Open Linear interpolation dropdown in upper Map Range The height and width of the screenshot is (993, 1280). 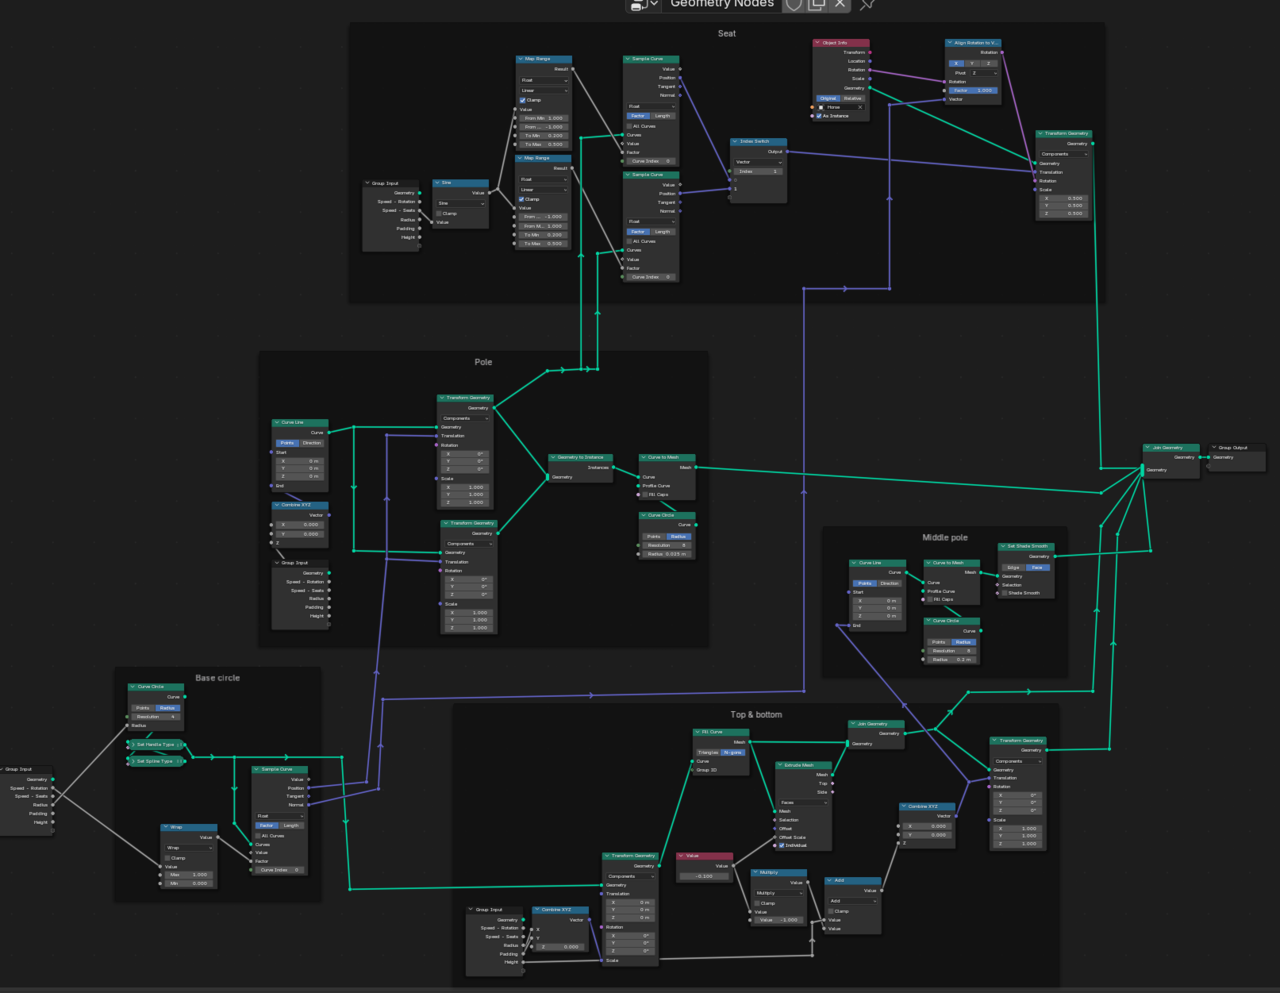click(544, 91)
